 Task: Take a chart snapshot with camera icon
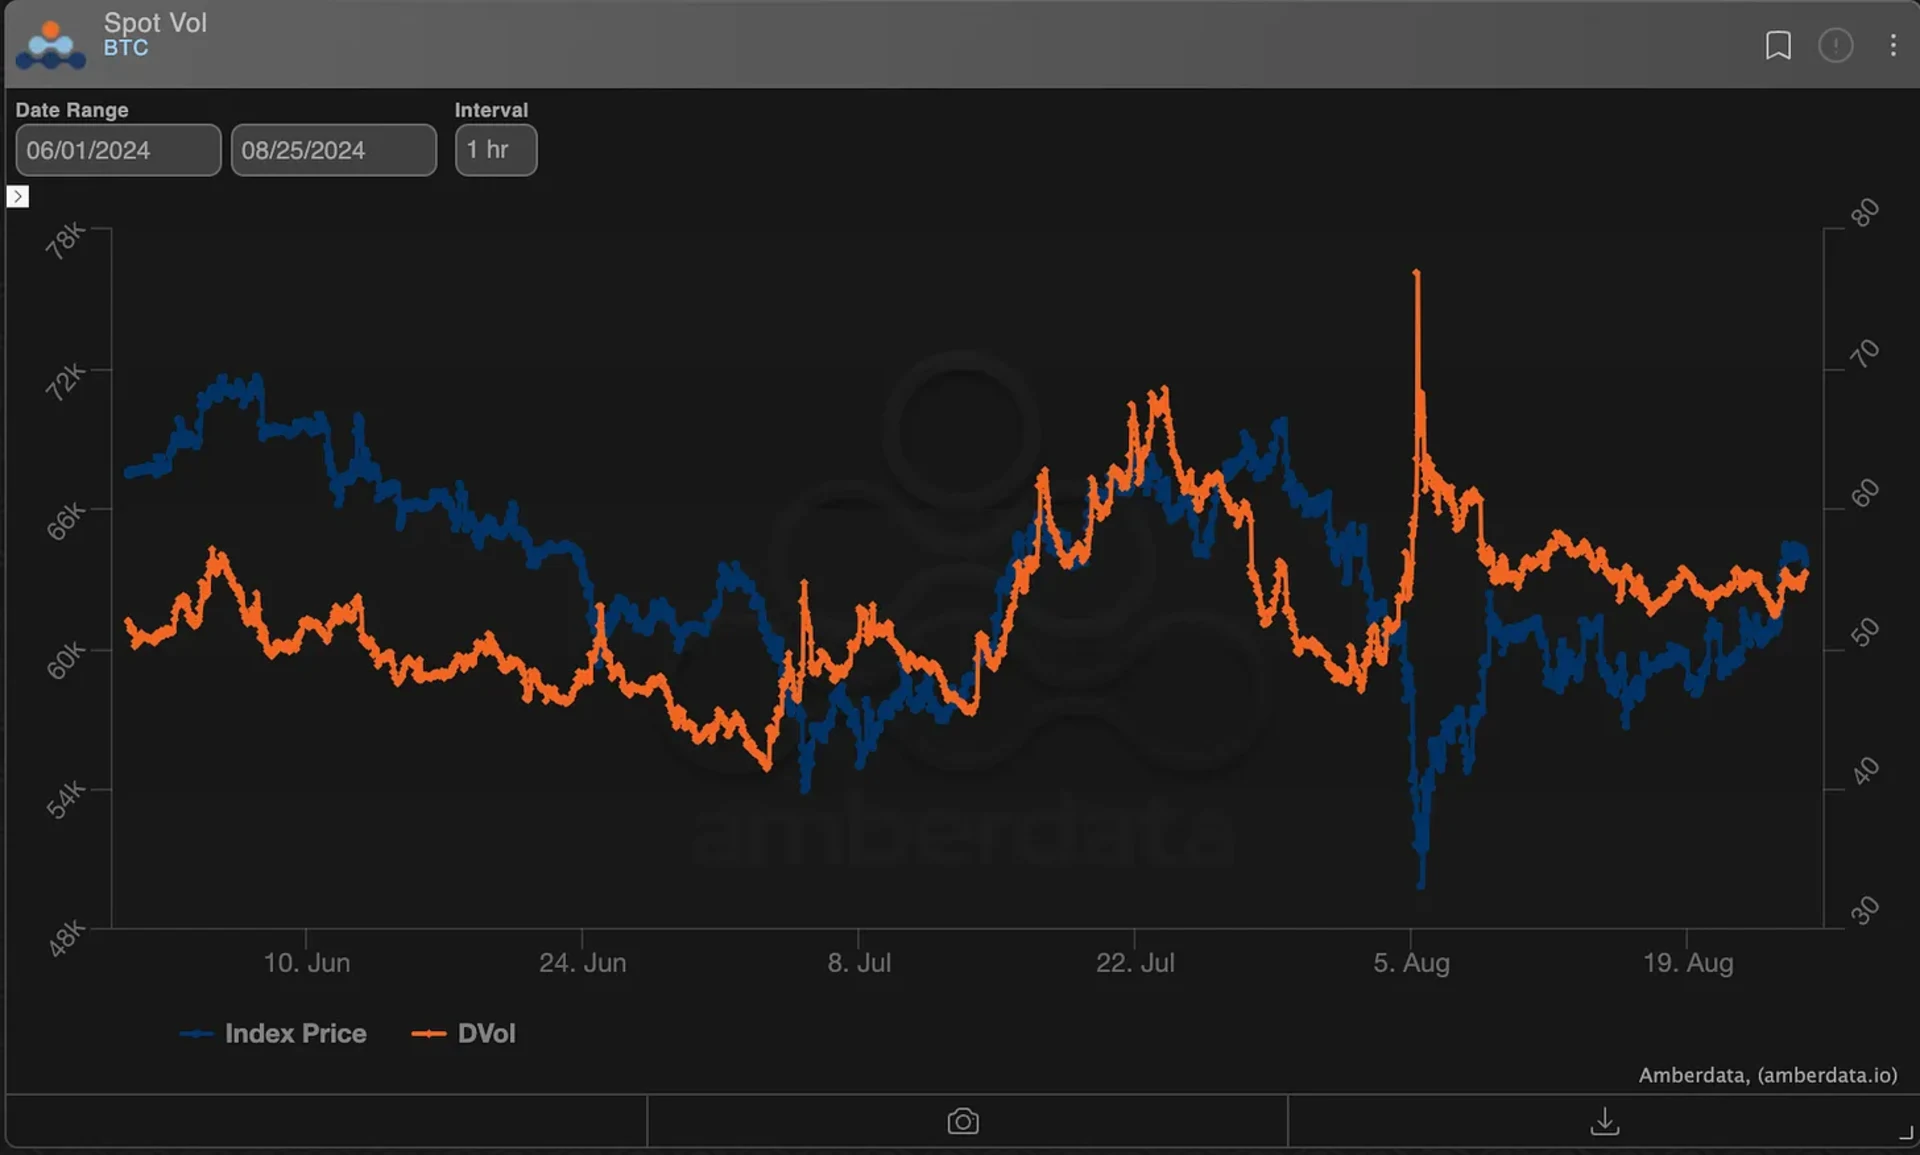(963, 1121)
